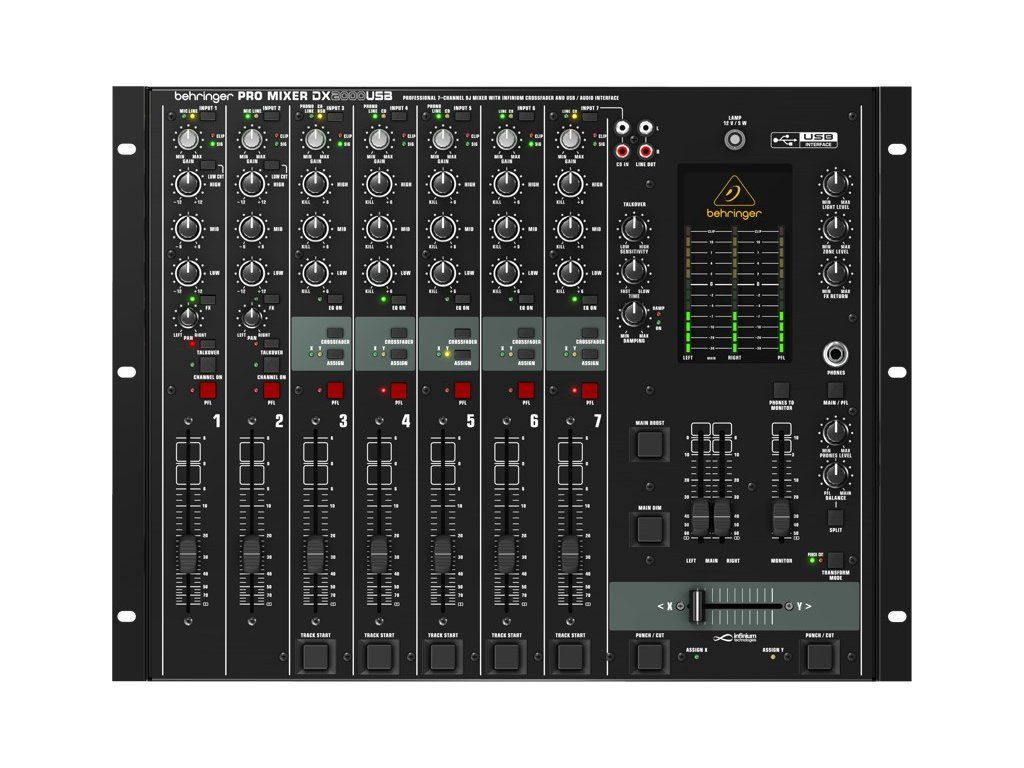Click the channel 1 volume fader cap

188,556
